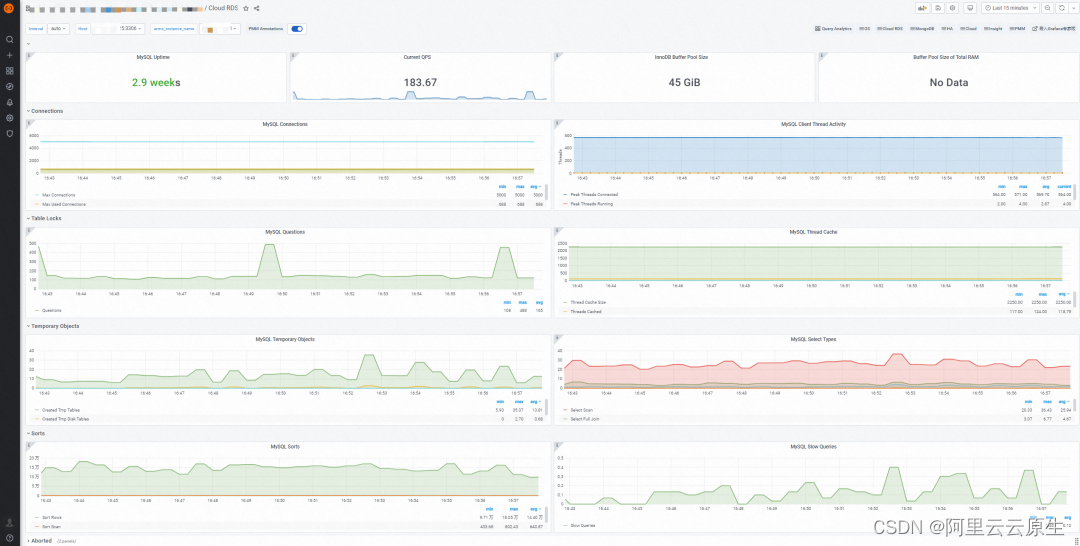Collapse the Sorts row
This screenshot has width=1080, height=546.
37,434
